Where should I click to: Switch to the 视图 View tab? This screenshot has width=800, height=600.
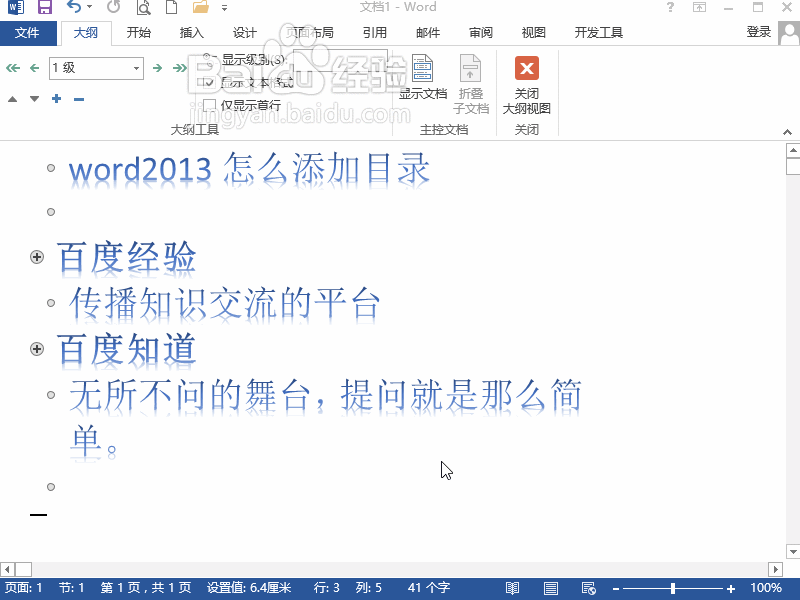pos(534,33)
